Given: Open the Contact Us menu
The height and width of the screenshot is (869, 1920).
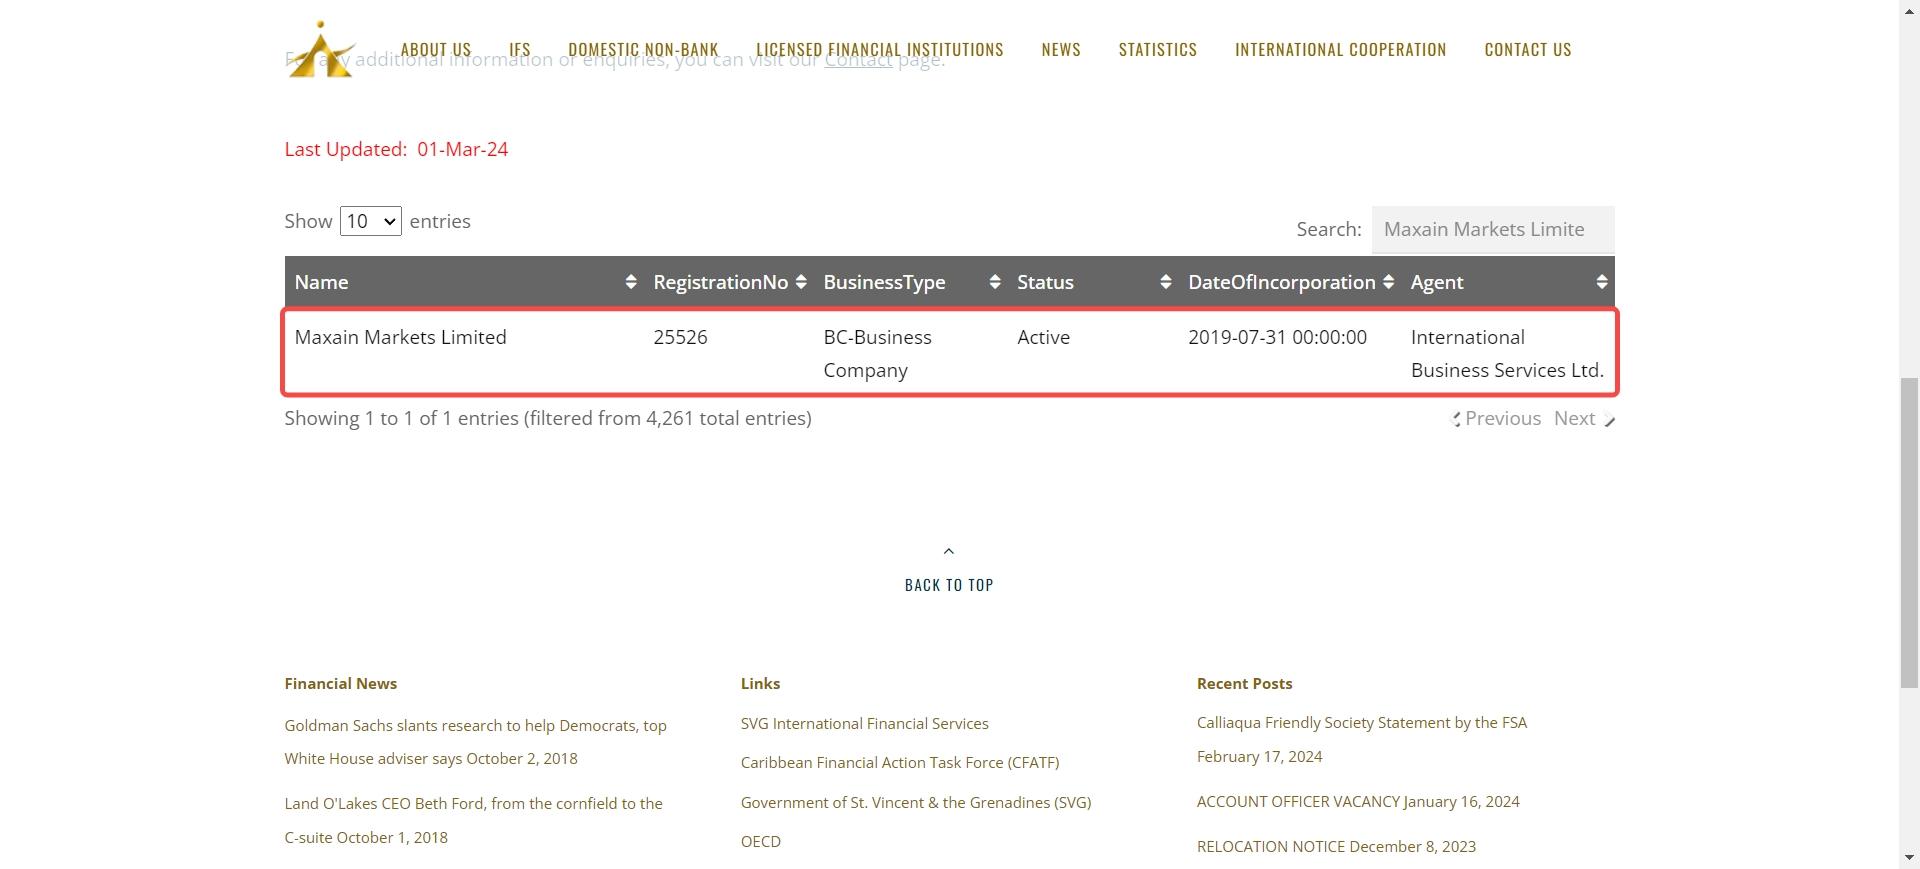Looking at the screenshot, I should (x=1528, y=50).
